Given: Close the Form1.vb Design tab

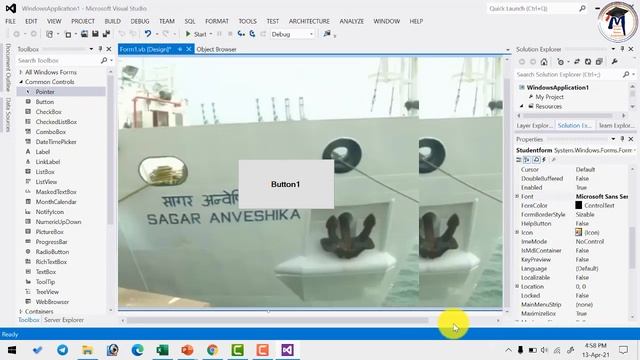Looking at the screenshot, I should click(189, 49).
